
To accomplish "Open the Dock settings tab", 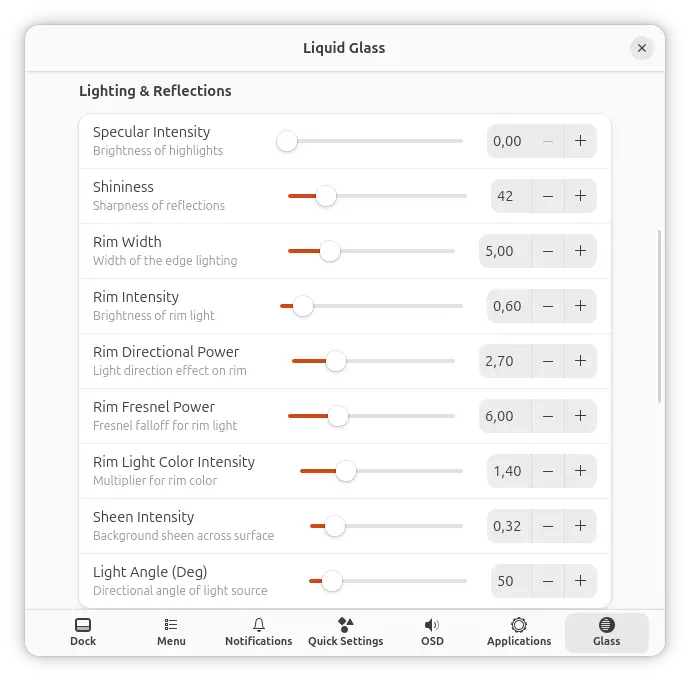I will (83, 633).
